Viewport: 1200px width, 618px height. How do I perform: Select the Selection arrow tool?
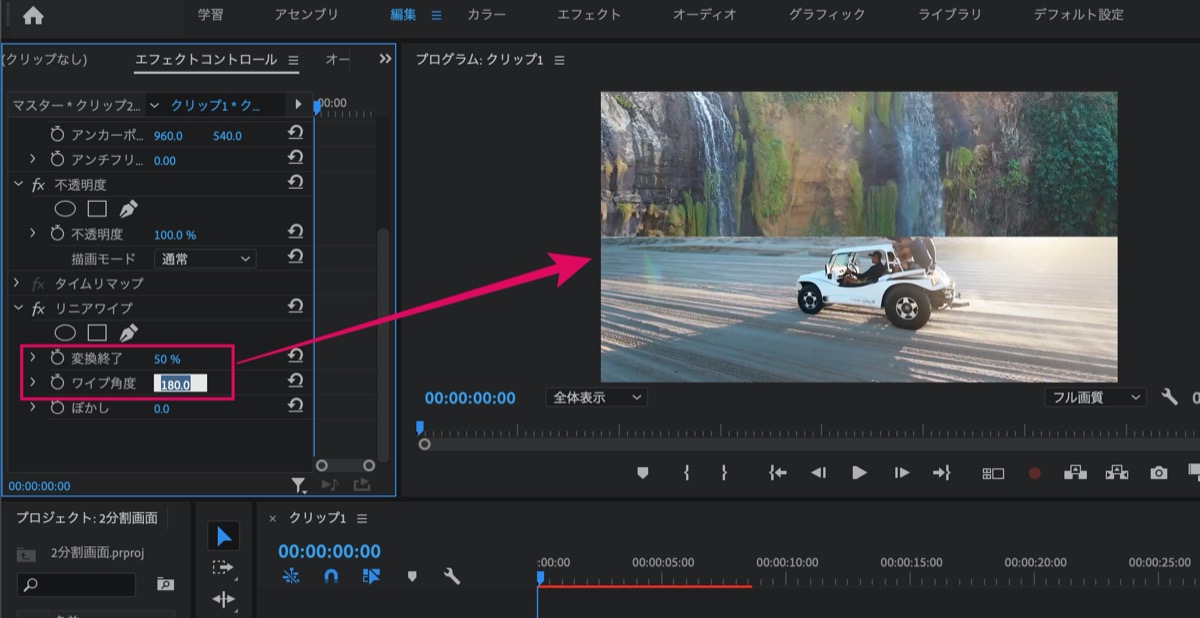223,537
